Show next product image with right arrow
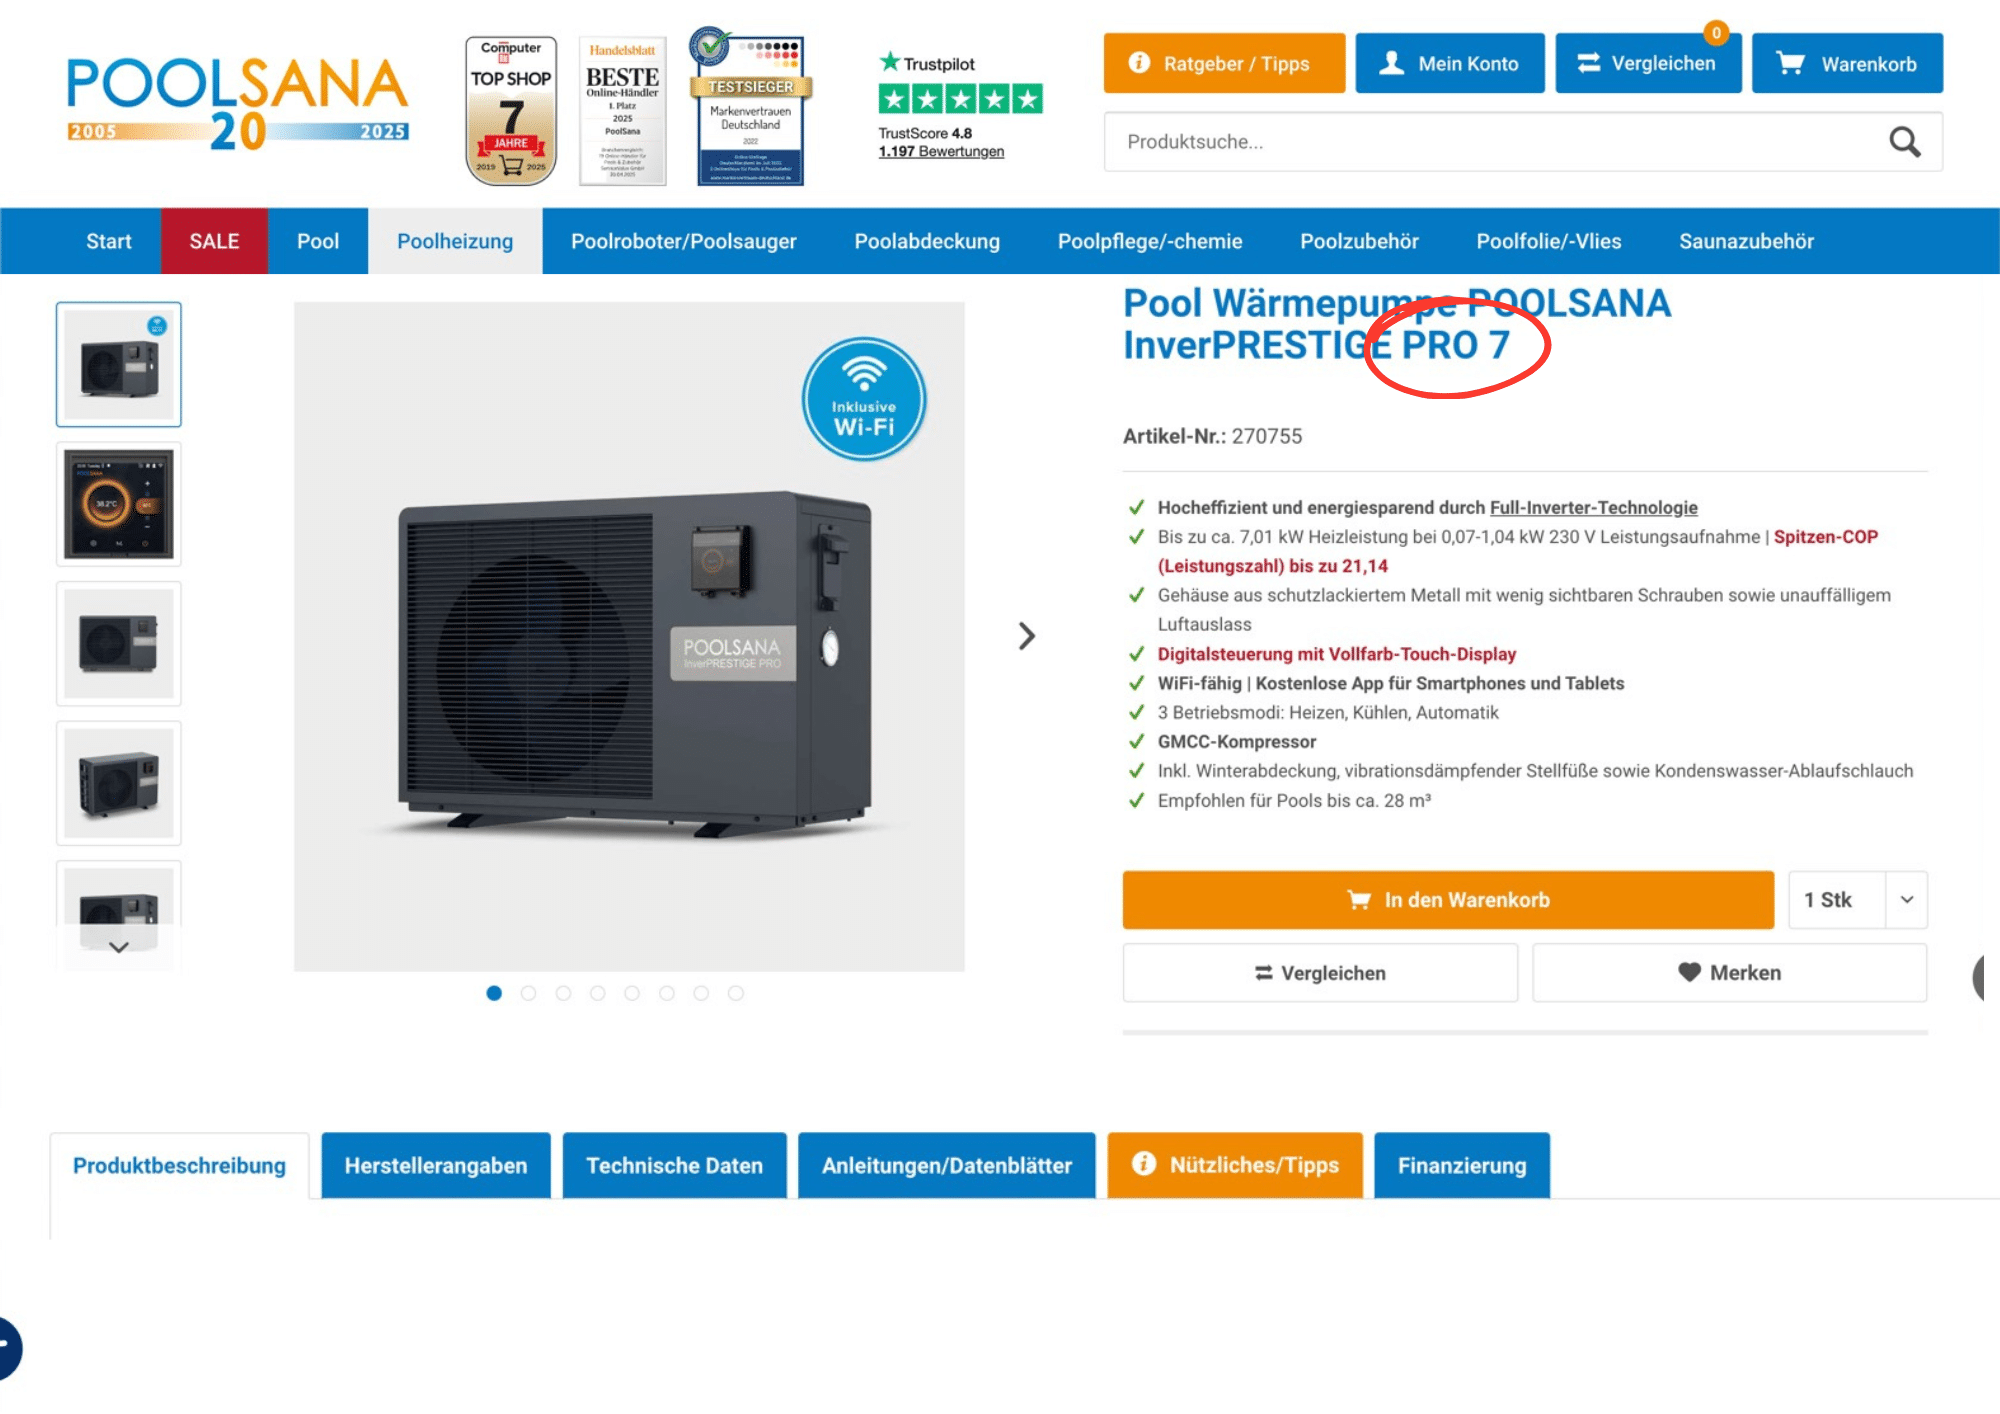 [1026, 636]
